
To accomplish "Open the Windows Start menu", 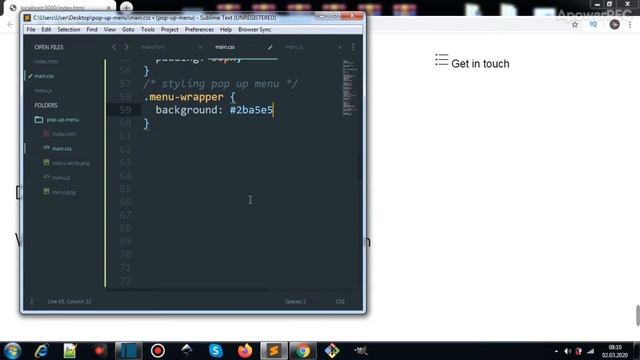I will pyautogui.click(x=12, y=351).
